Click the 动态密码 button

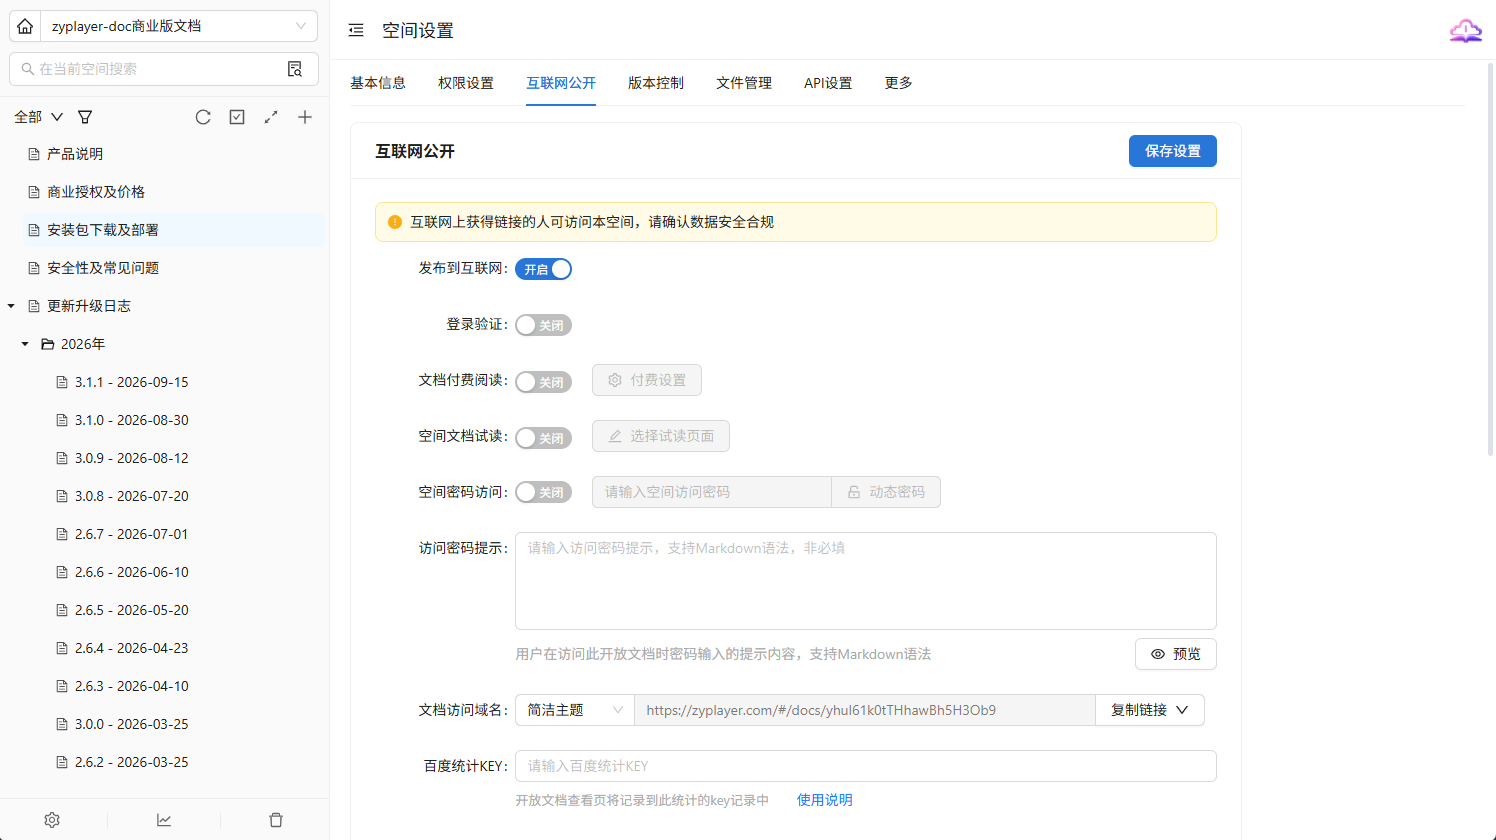(x=886, y=492)
